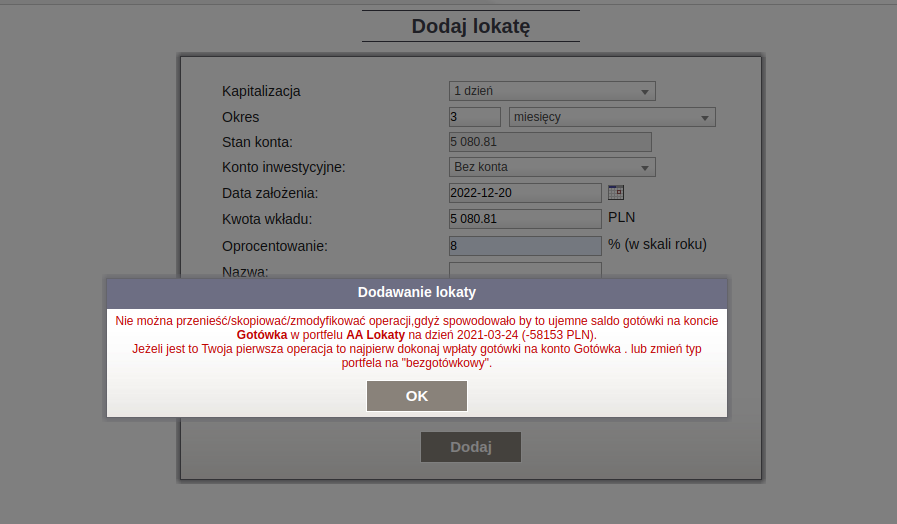Click OK in the Dodawanie lokaty dialog
Screen dimensions: 897x524
point(416,396)
